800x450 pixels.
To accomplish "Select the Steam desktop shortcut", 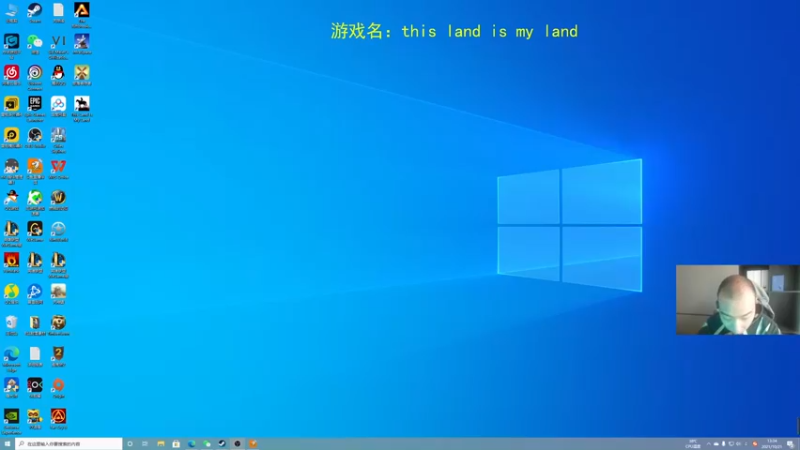I will coord(35,12).
